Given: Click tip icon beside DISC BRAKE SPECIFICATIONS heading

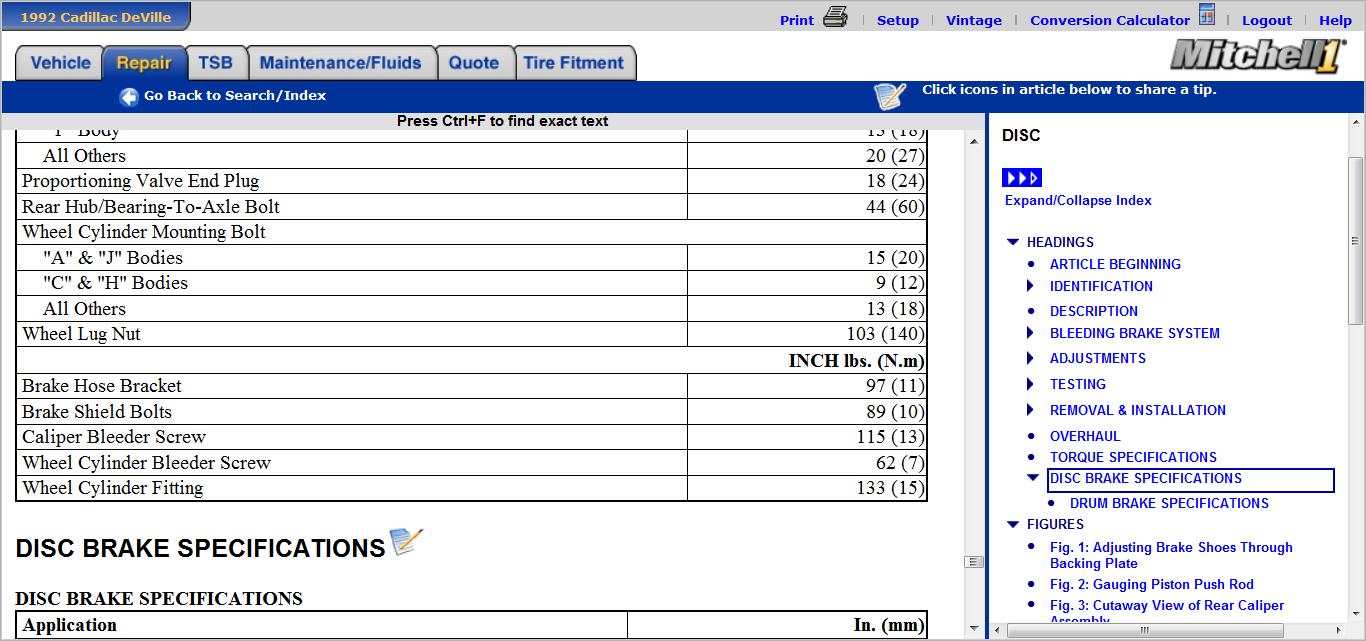Looking at the screenshot, I should click(x=406, y=542).
